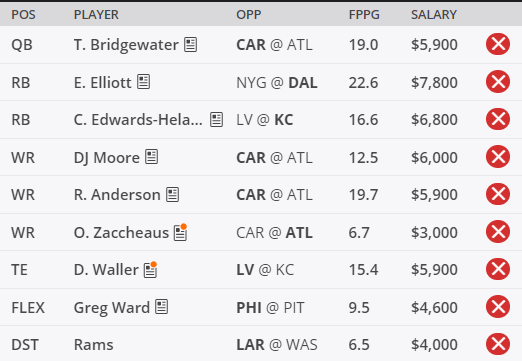View DJ Moore news card icon
Viewport: 522px width, 361px height.
(151, 157)
